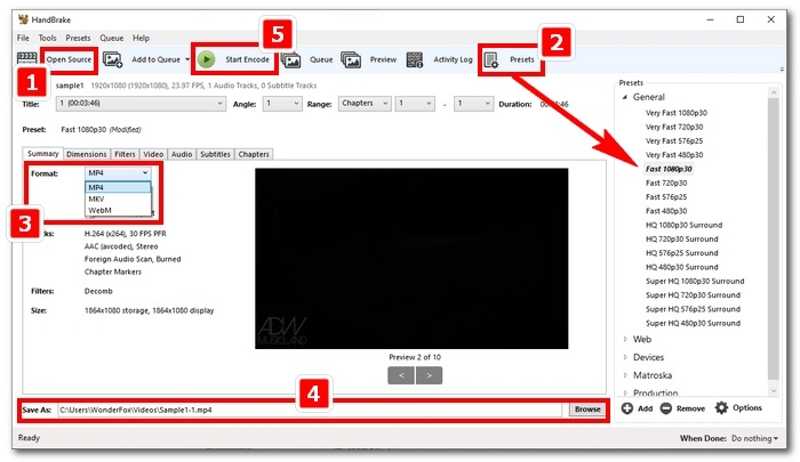Screen dimensions: 800x462
Task: Select the HQ 1080p30 Surround preset
Action: pyautogui.click(x=684, y=225)
